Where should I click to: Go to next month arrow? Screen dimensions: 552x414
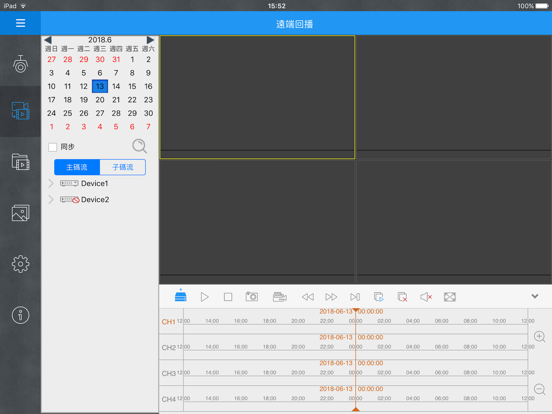coord(150,40)
